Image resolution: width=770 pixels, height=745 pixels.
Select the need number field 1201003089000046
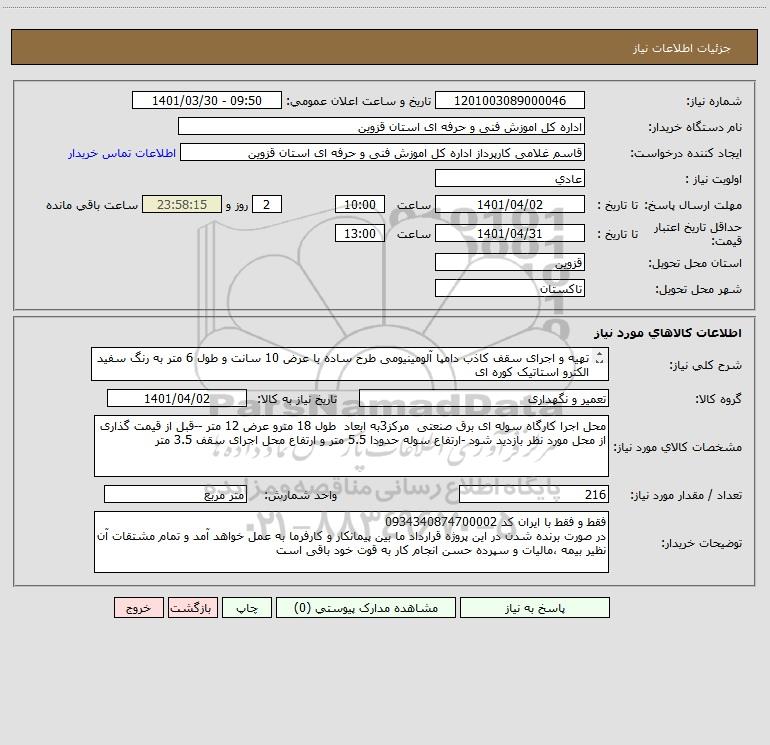[x=510, y=100]
